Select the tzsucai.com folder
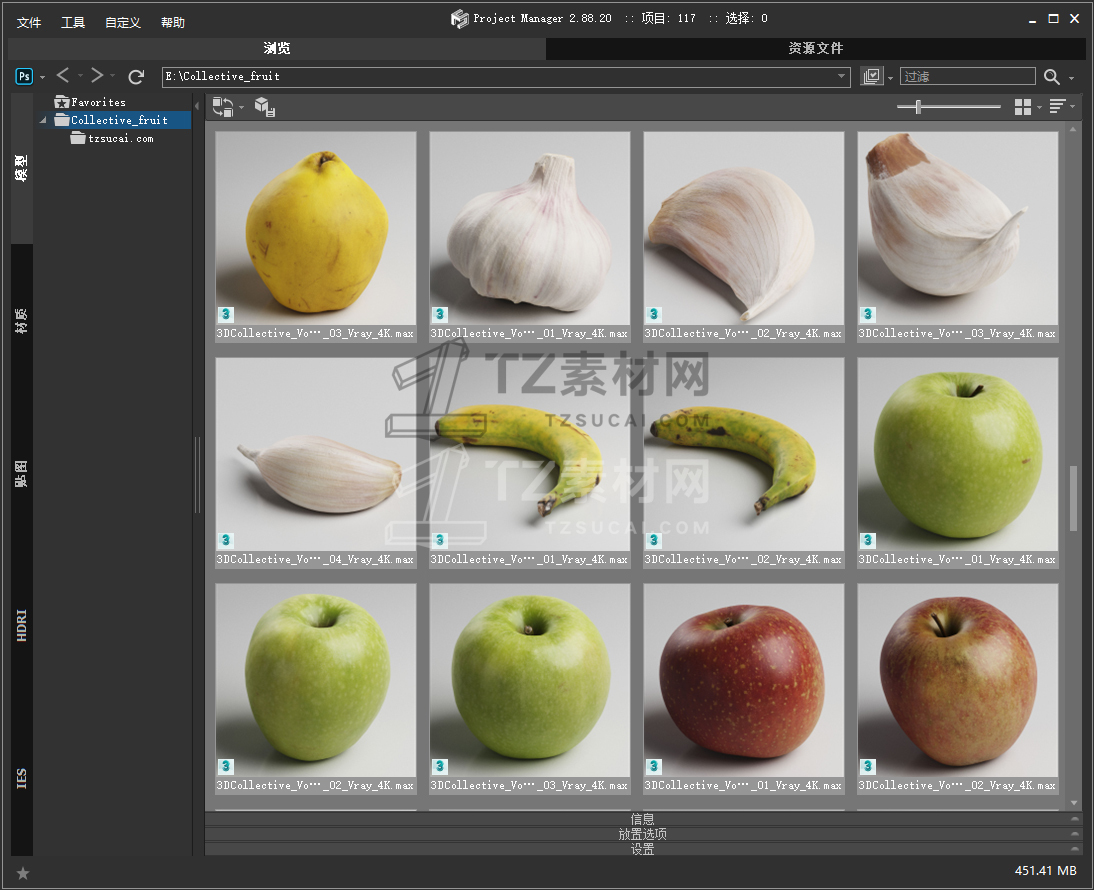1094x890 pixels. [120, 139]
